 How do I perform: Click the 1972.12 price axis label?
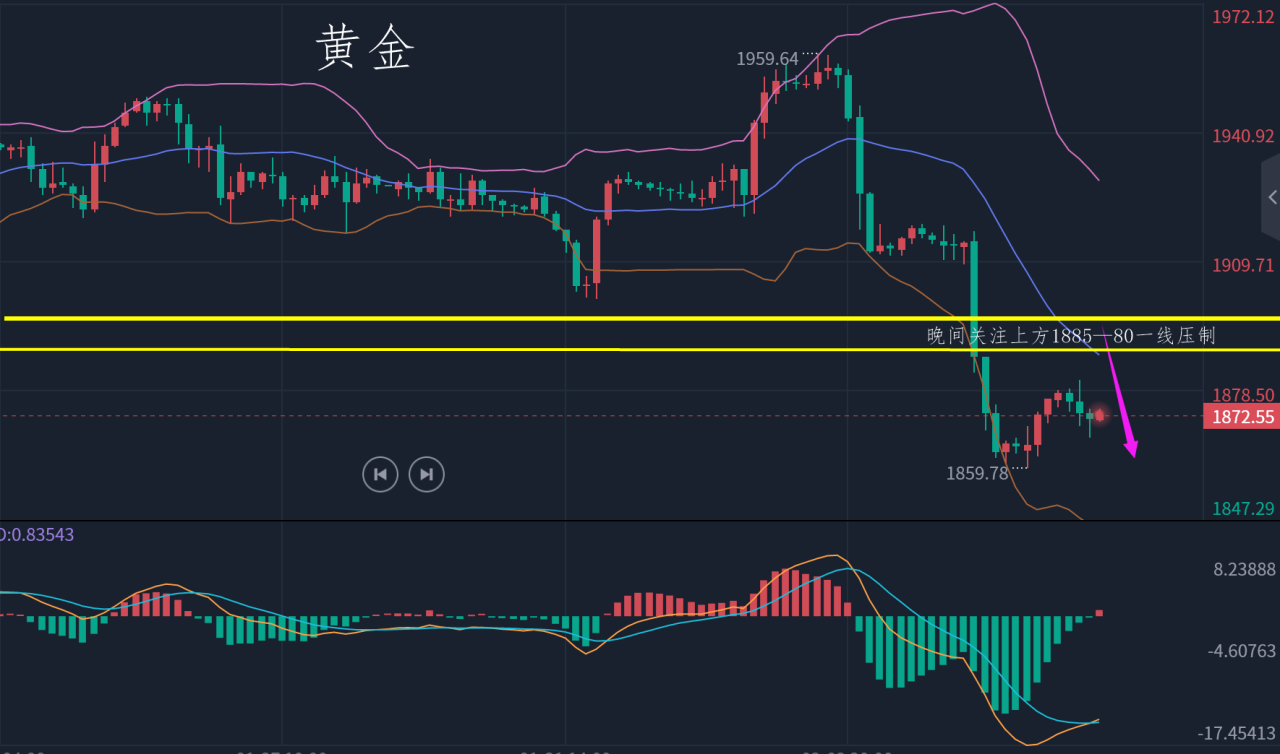tap(1243, 17)
